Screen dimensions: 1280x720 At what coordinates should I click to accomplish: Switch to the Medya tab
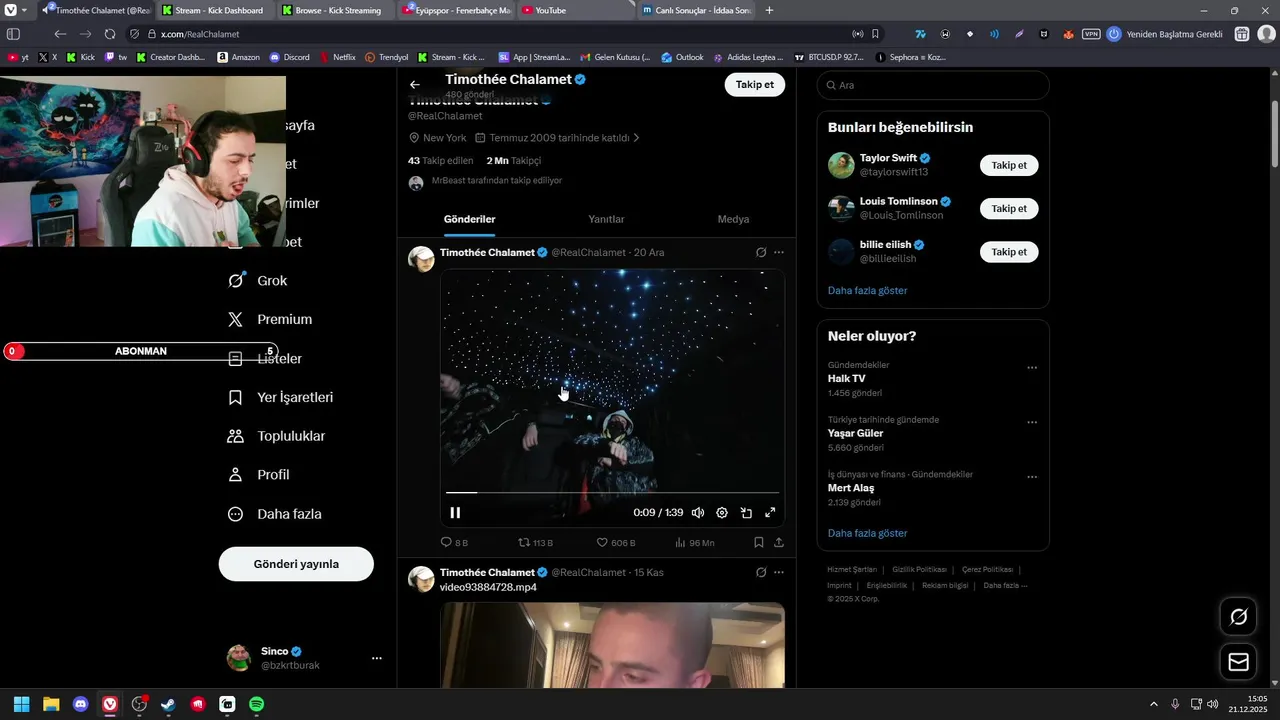click(x=733, y=219)
